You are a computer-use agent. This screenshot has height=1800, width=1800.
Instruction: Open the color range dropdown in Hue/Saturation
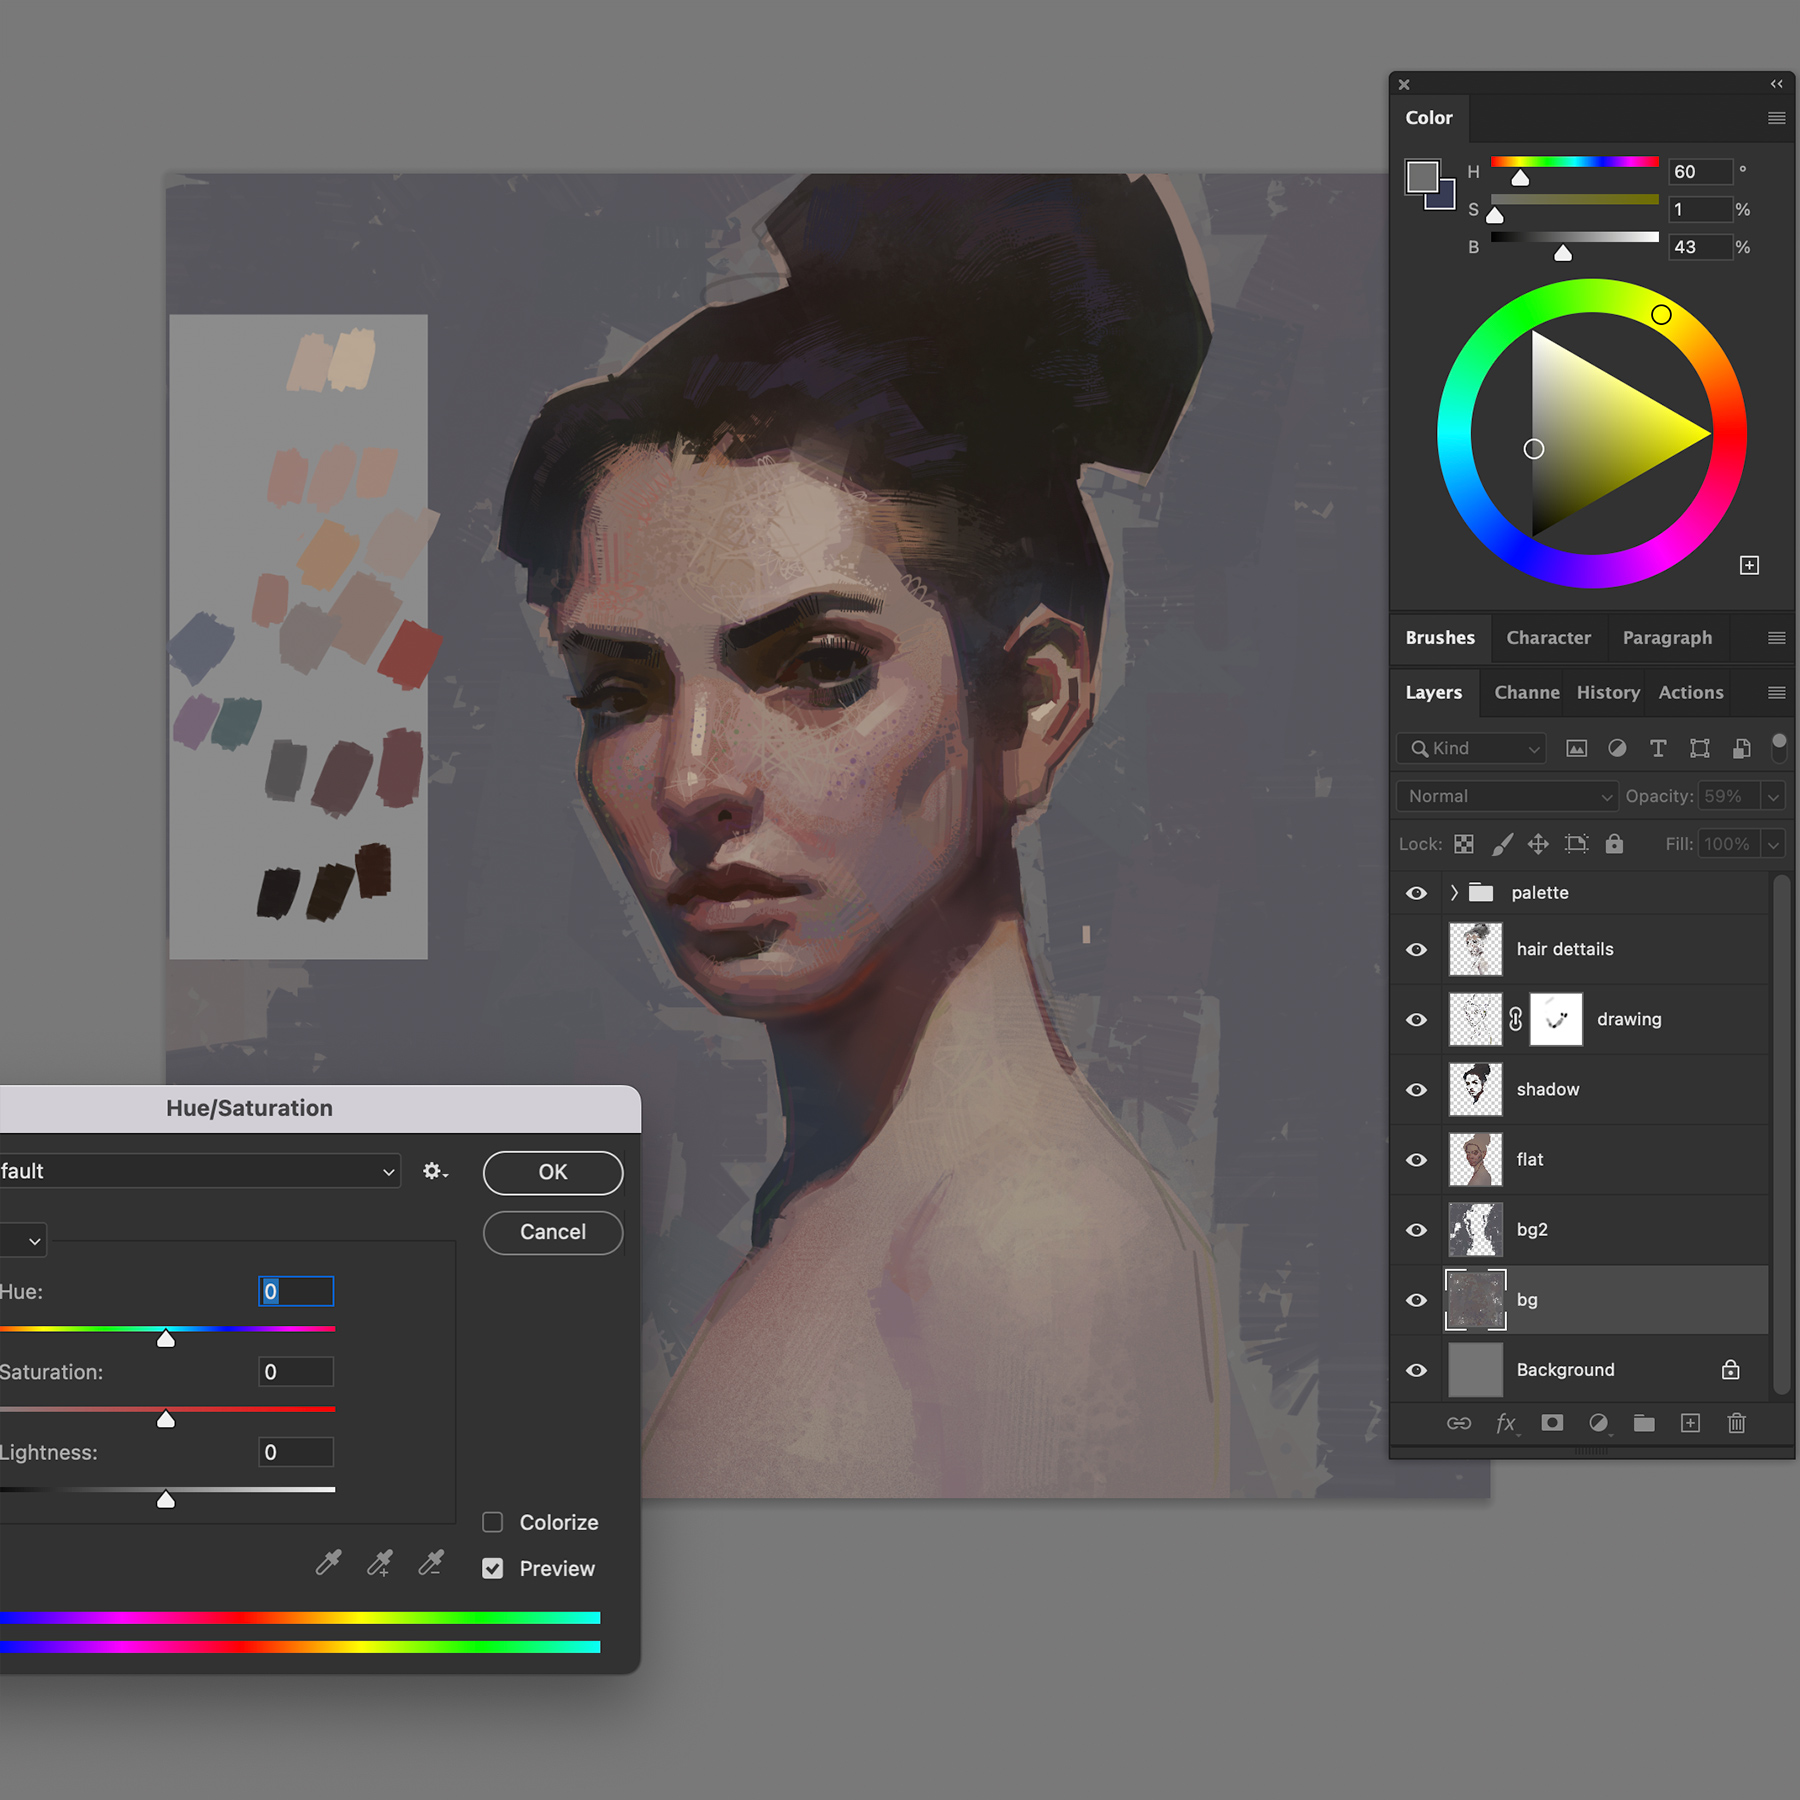pyautogui.click(x=23, y=1240)
